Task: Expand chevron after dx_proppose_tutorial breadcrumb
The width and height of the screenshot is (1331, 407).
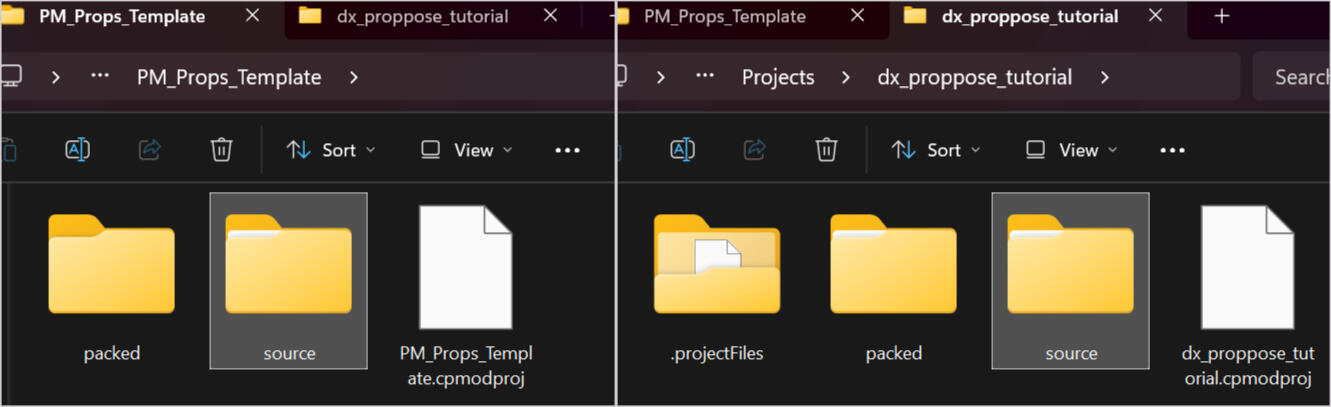Action: point(1105,77)
